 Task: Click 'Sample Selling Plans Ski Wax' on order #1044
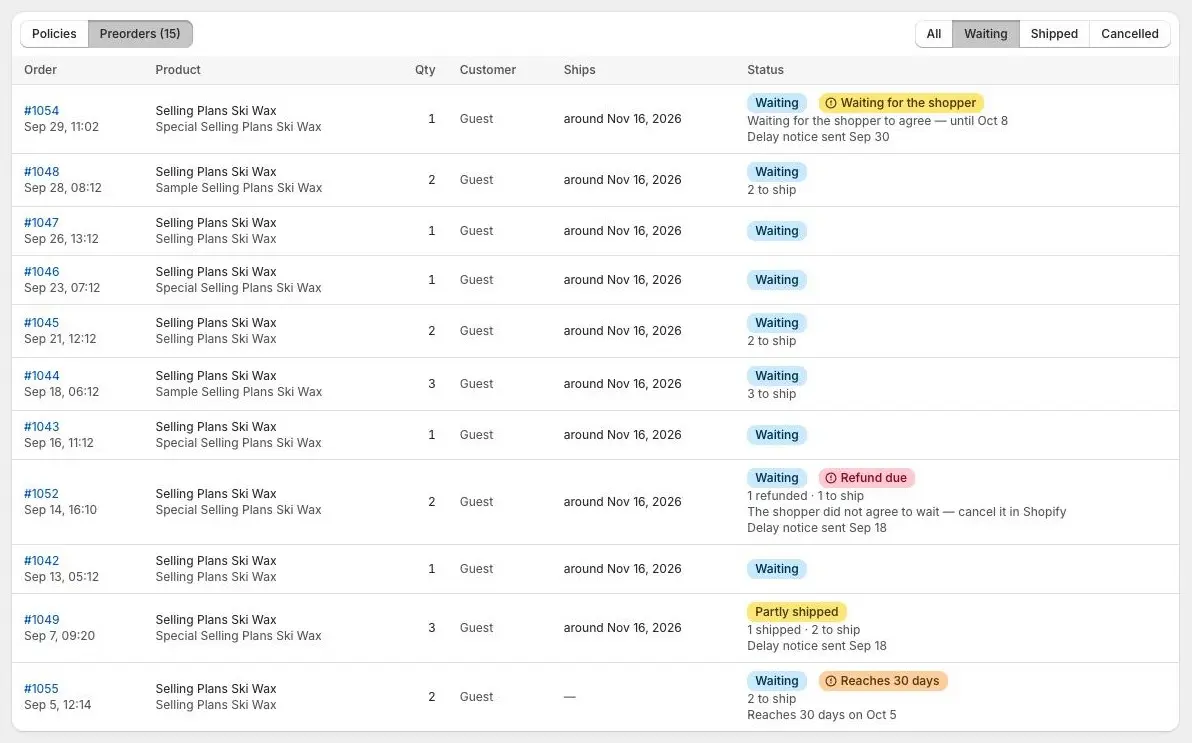point(239,392)
